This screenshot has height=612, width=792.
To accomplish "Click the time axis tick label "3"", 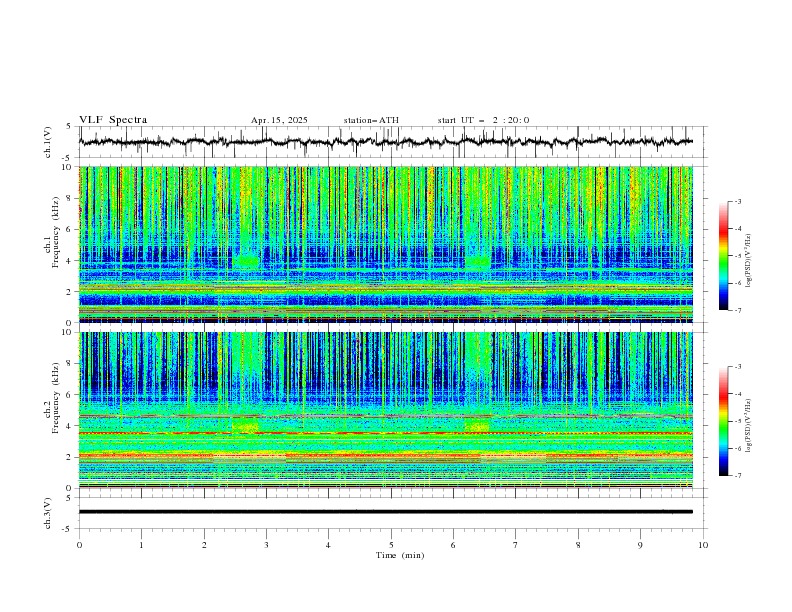I will coord(266,545).
